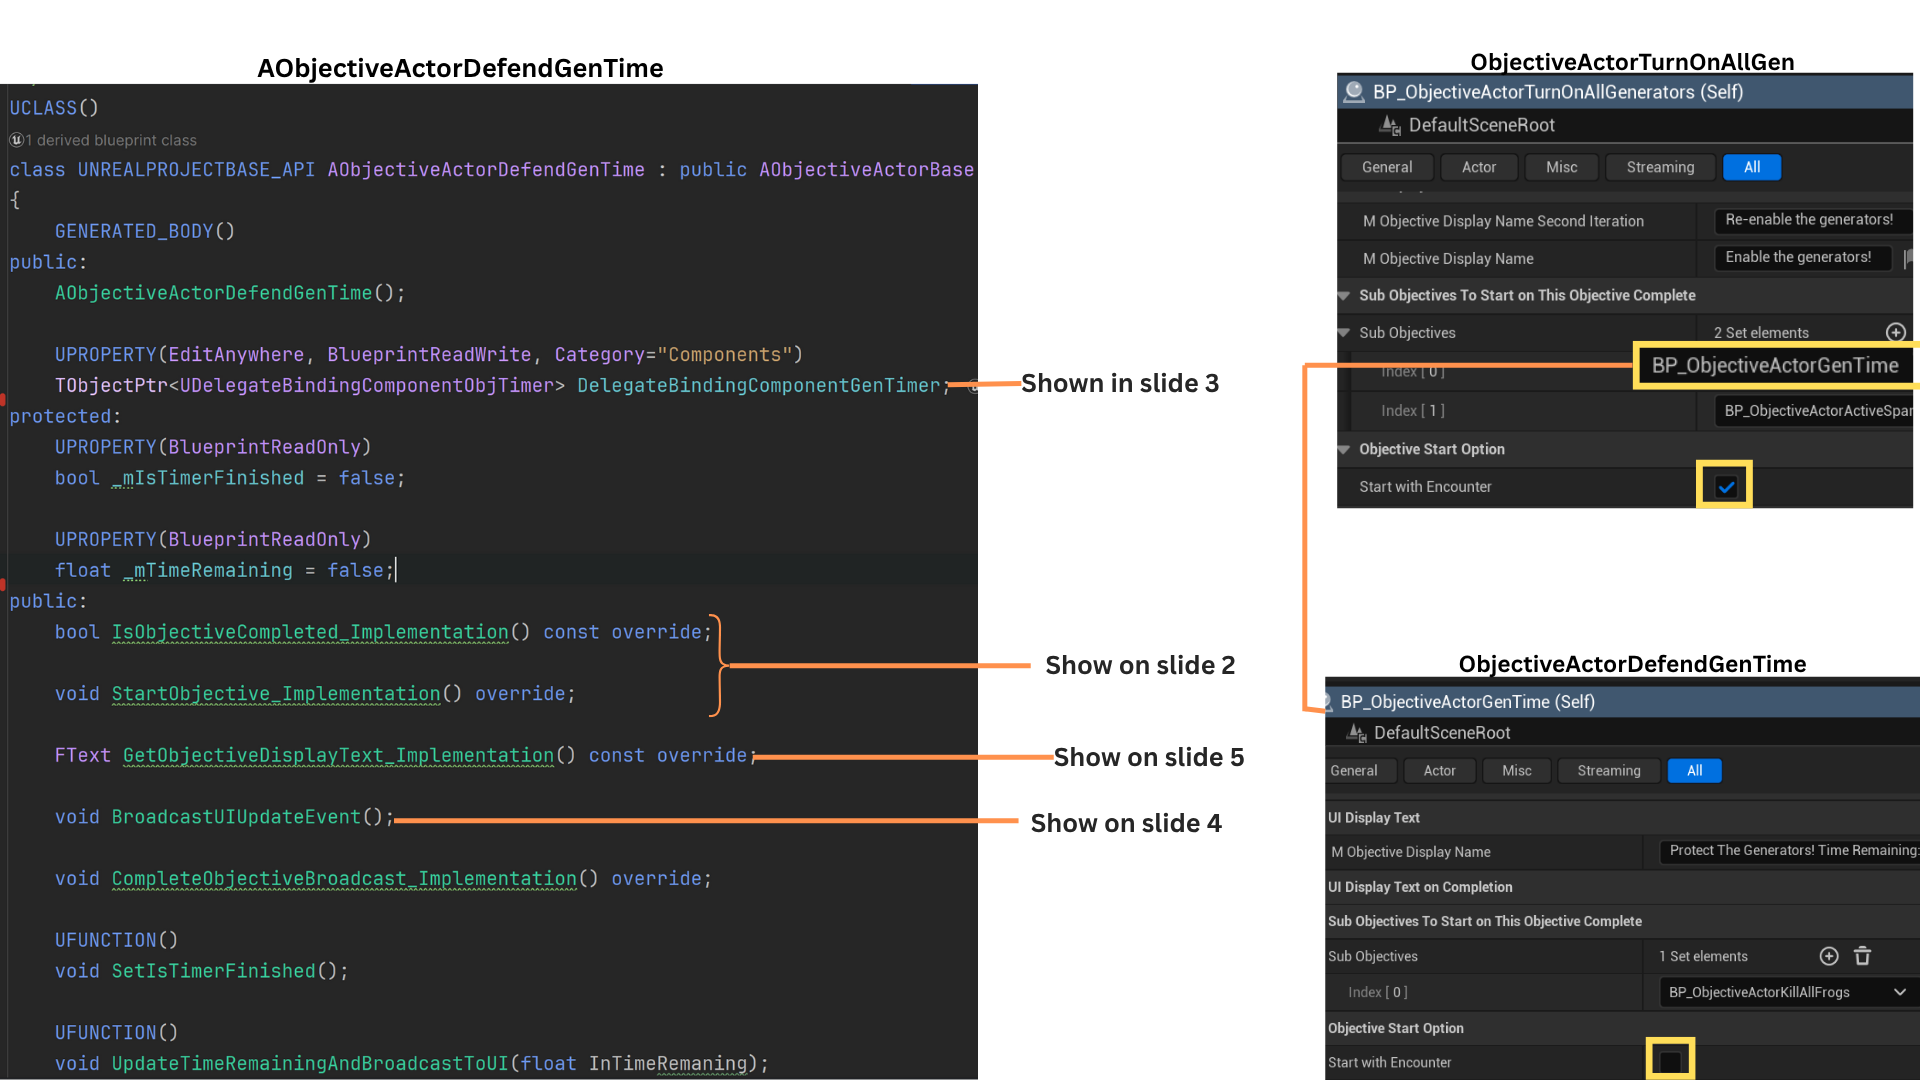This screenshot has width=1920, height=1080.
Task: Click the Protect The Generators display name field
Action: (1790, 851)
